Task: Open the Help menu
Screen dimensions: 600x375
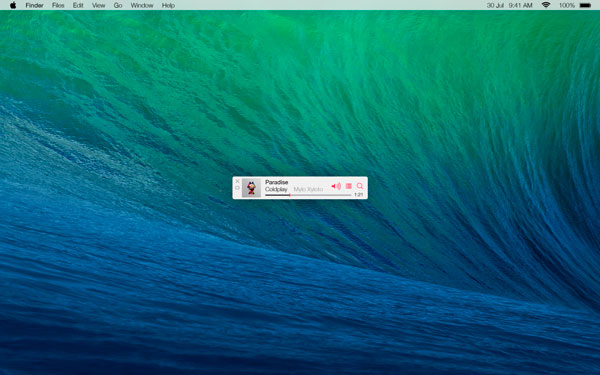Action: pyautogui.click(x=168, y=5)
